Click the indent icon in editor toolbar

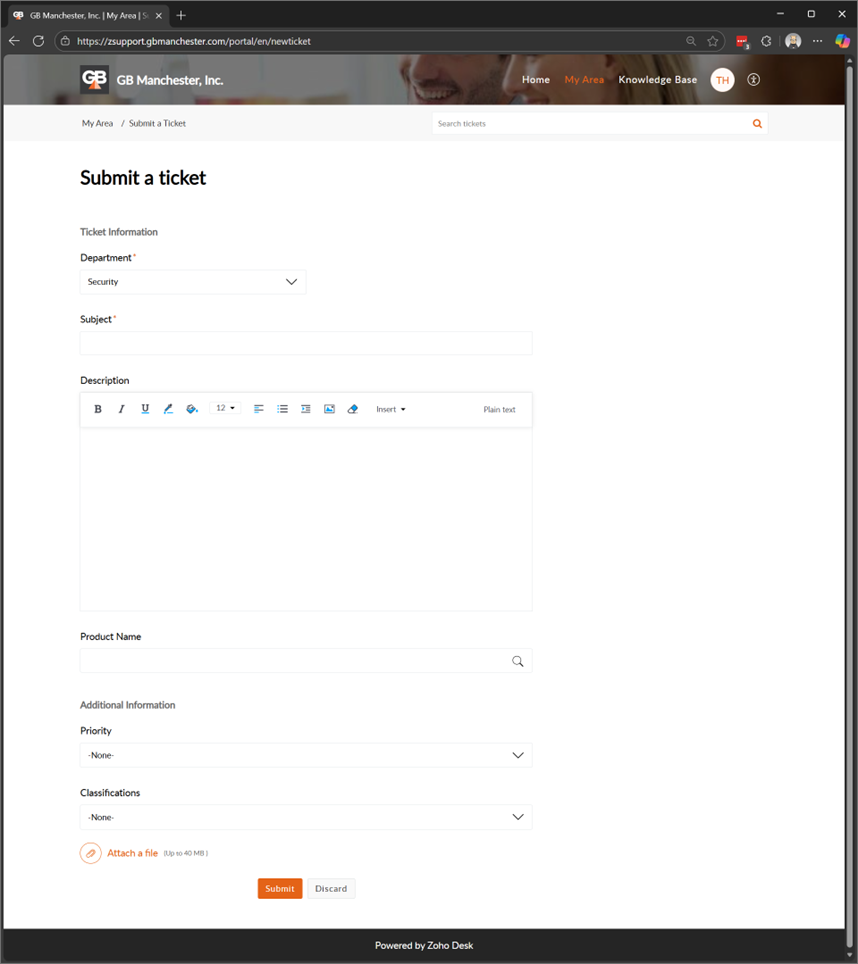[306, 409]
